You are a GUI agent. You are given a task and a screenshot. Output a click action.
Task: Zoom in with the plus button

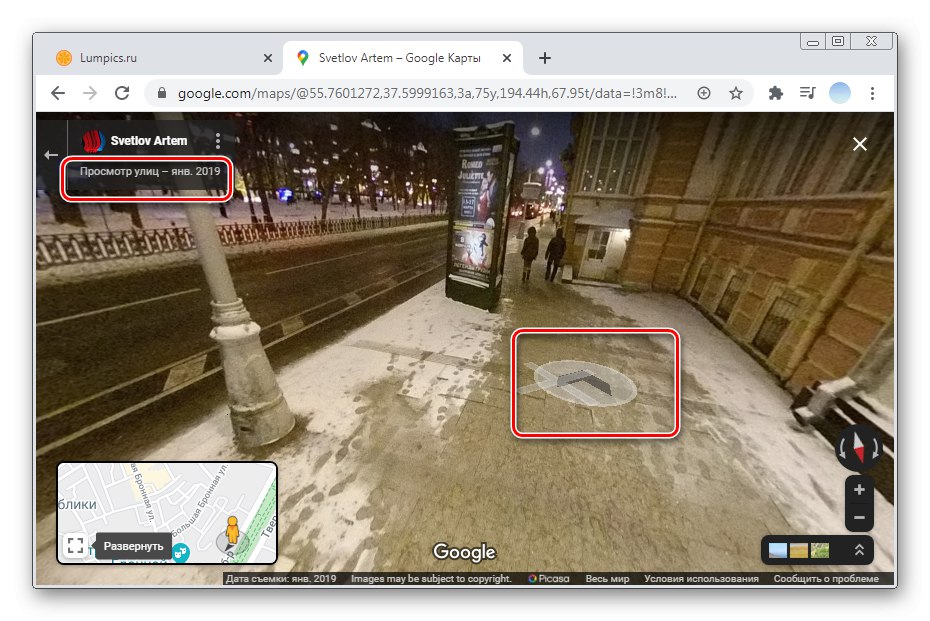(x=859, y=490)
